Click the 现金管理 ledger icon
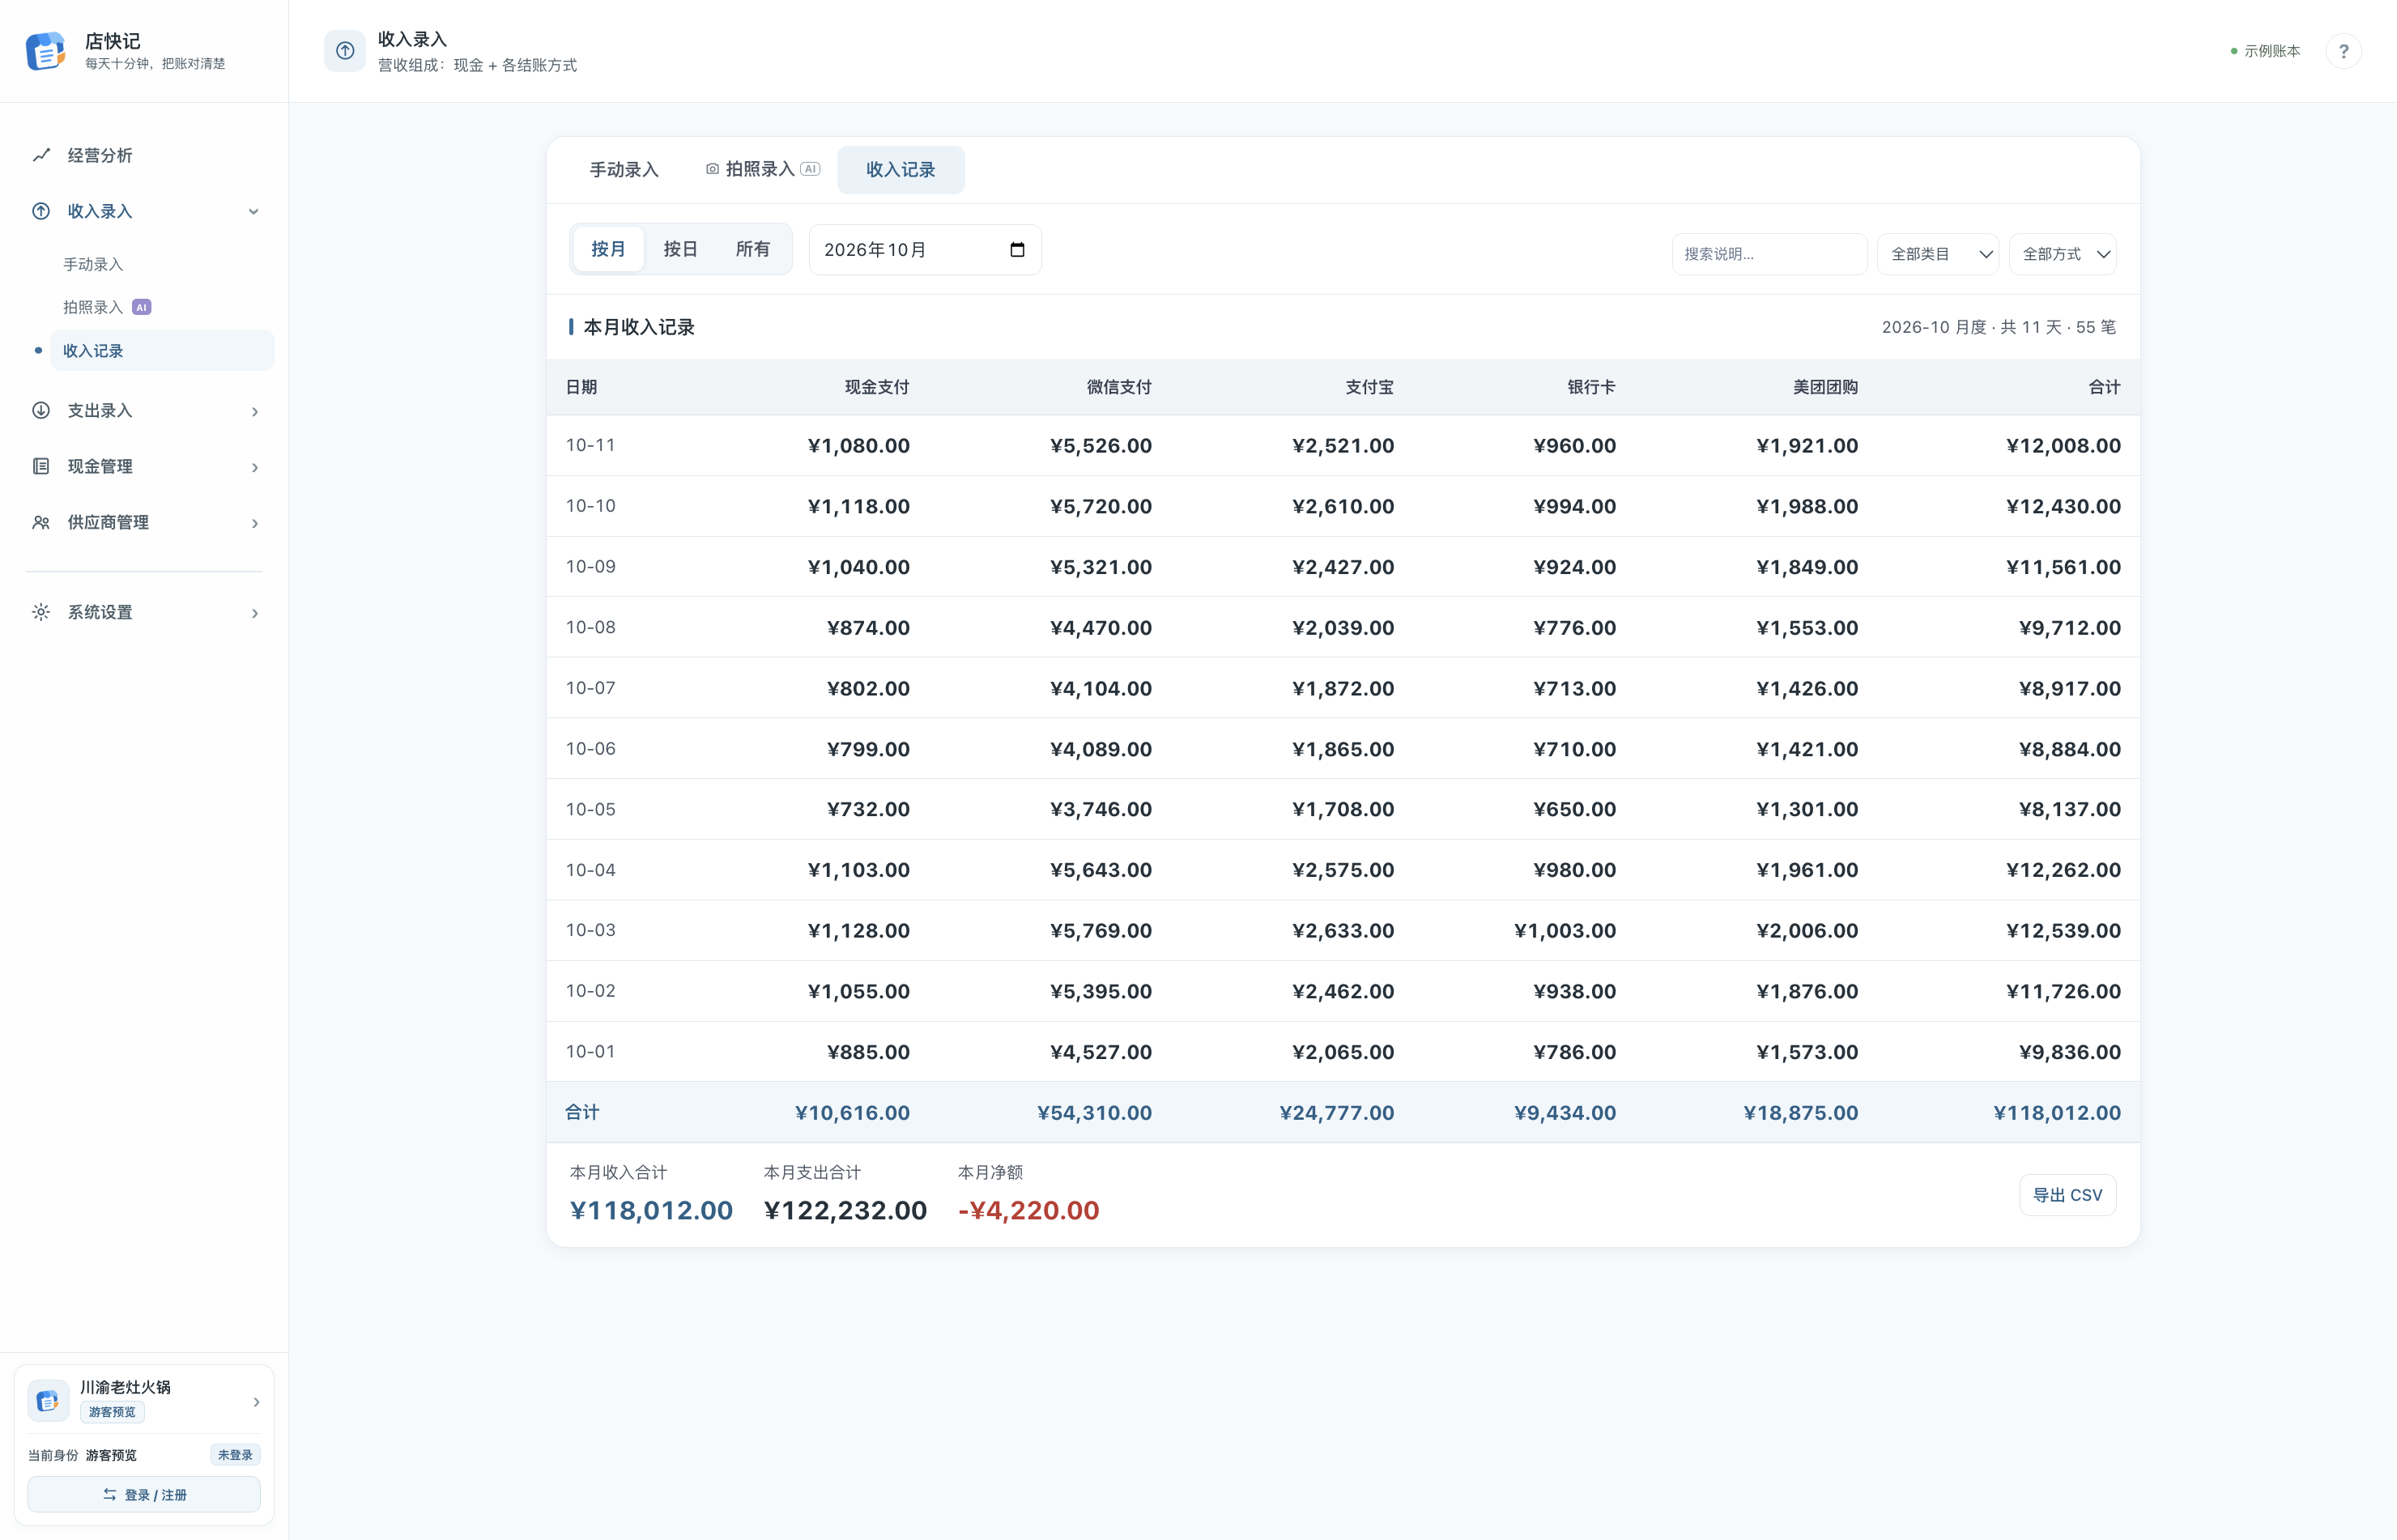Viewport: 2397px width, 1540px height. click(x=41, y=466)
